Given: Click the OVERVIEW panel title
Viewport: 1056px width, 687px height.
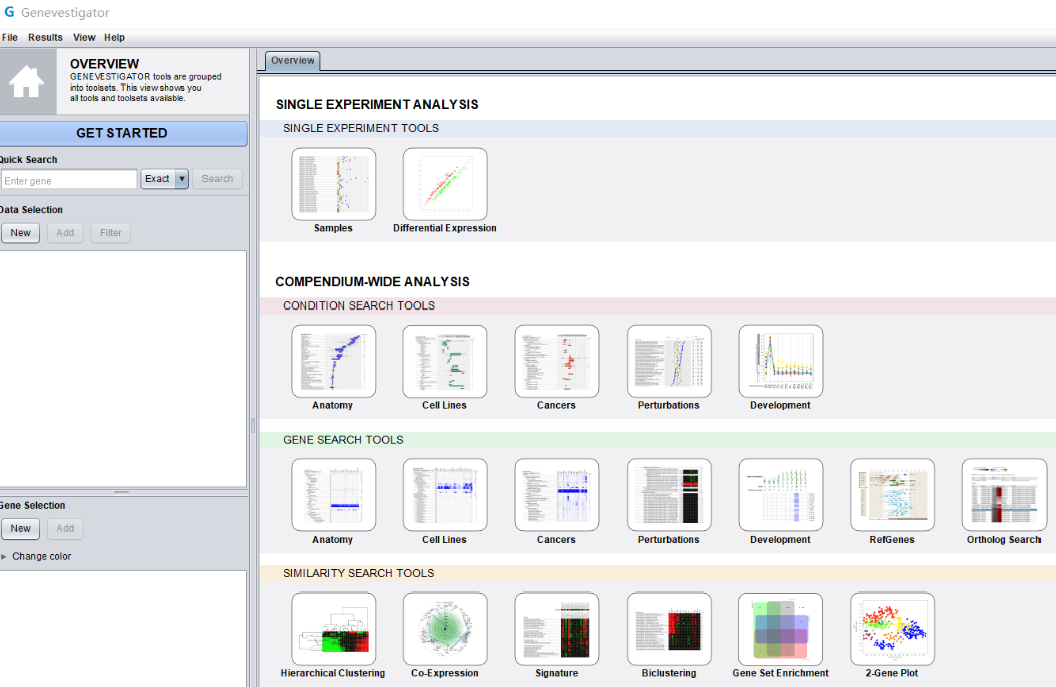Looking at the screenshot, I should click(104, 64).
